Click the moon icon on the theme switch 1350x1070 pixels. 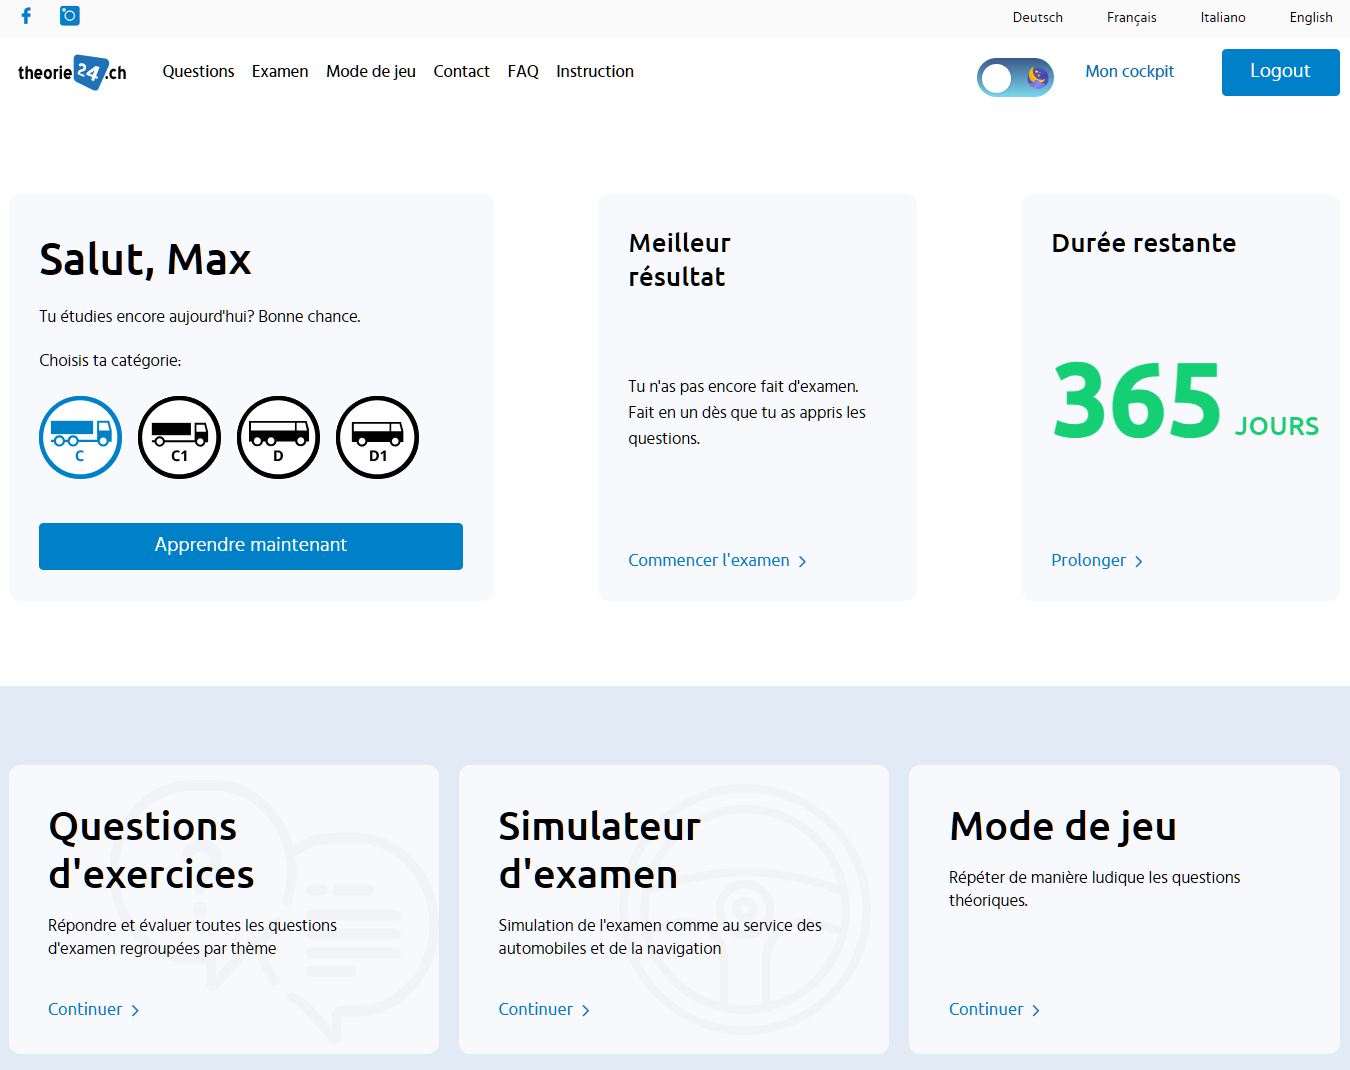point(1037,78)
